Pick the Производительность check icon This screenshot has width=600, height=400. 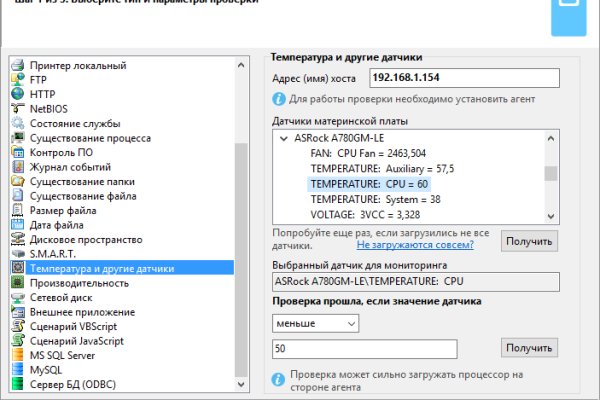17,283
